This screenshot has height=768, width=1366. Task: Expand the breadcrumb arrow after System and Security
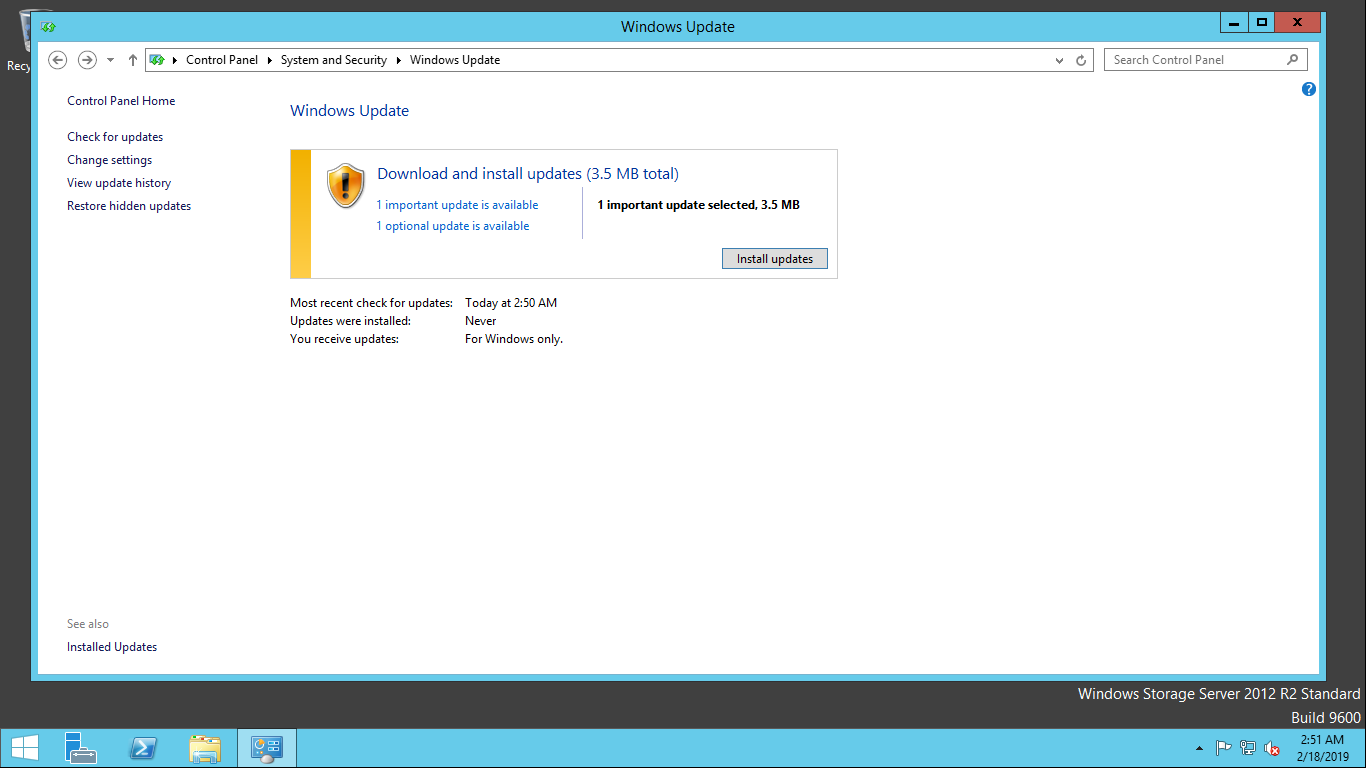click(399, 60)
